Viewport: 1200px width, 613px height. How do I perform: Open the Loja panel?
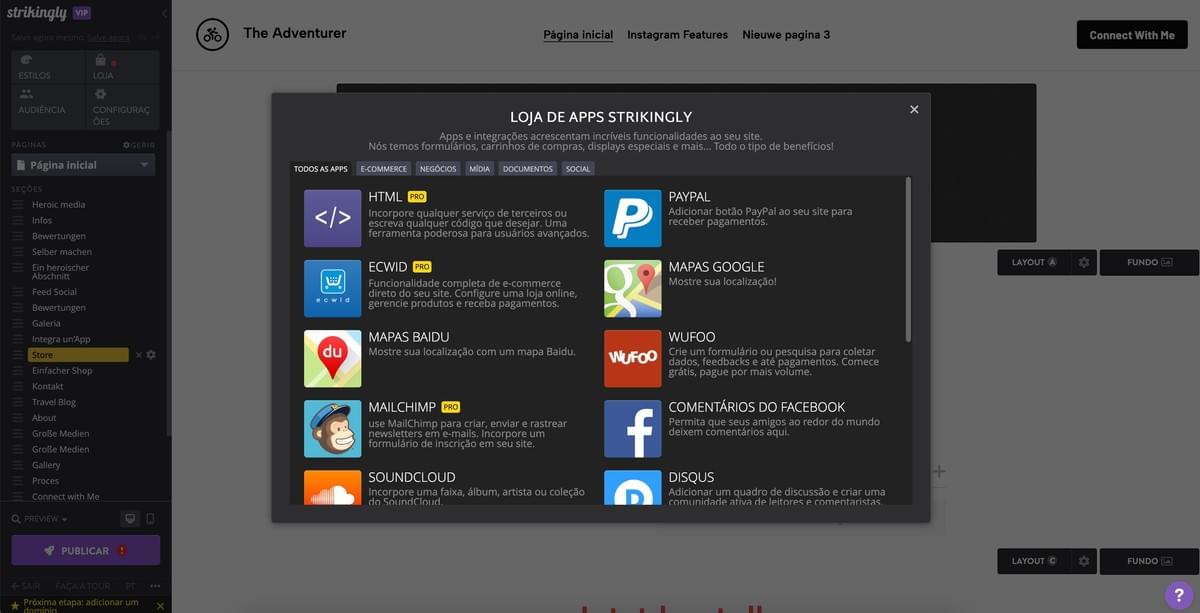pos(122,67)
